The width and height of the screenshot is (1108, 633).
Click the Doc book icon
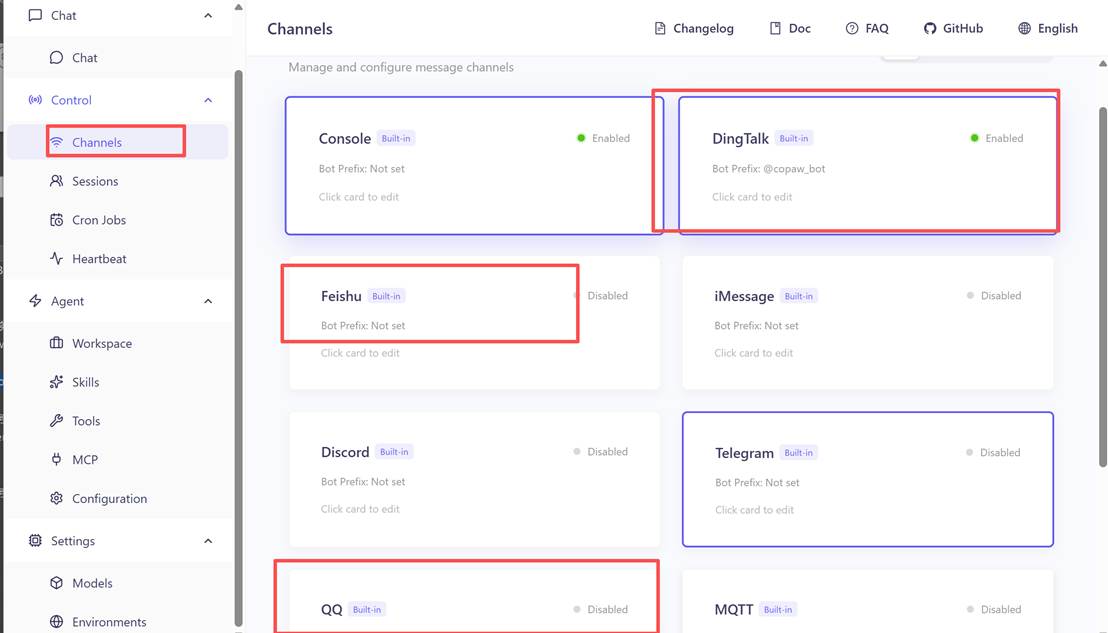775,28
